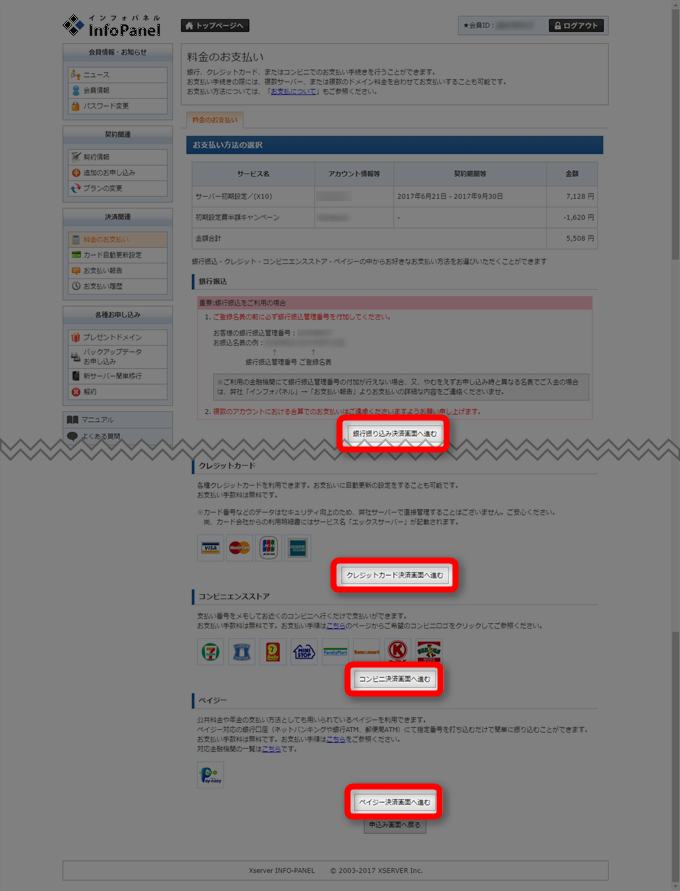Click the 7,128 円 amount cell
Screen dimensions: 680x891
pos(572,197)
